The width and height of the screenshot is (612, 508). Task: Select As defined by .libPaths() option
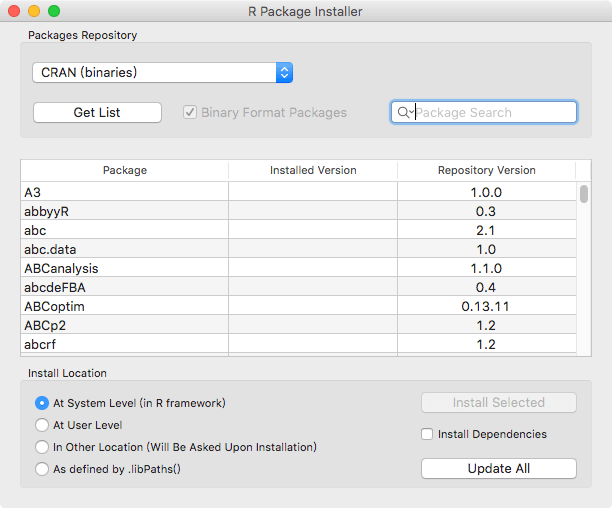click(x=42, y=469)
